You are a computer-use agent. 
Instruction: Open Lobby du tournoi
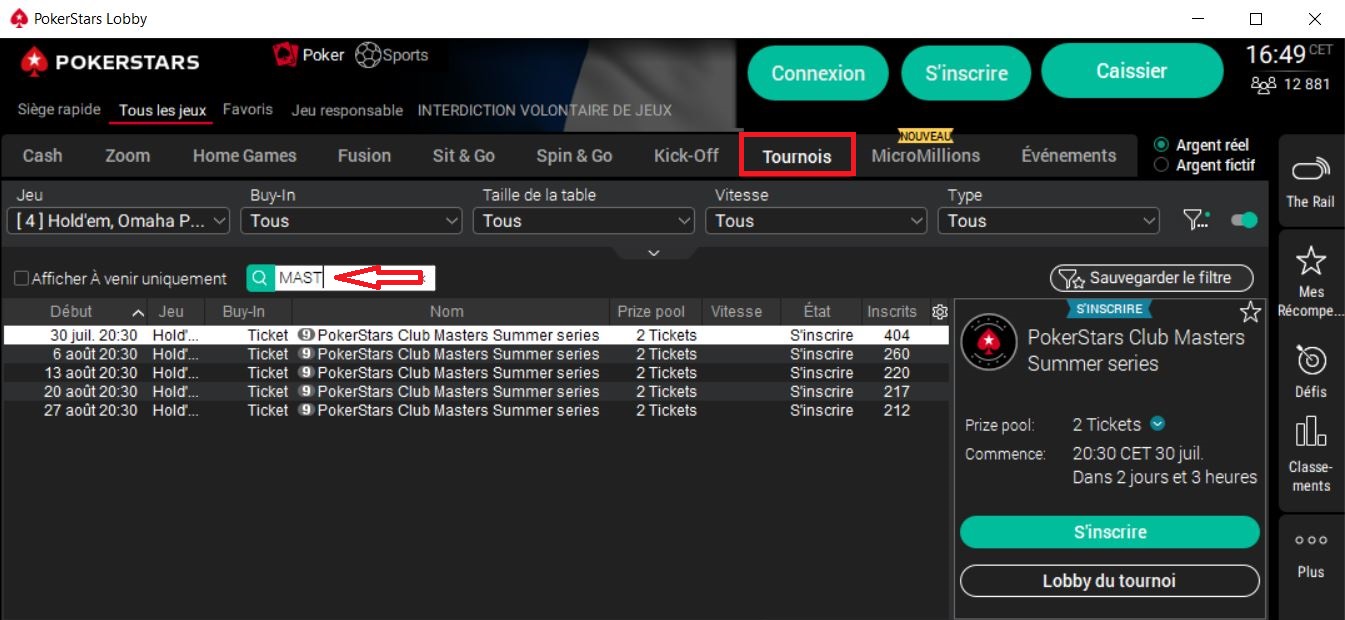click(1110, 581)
